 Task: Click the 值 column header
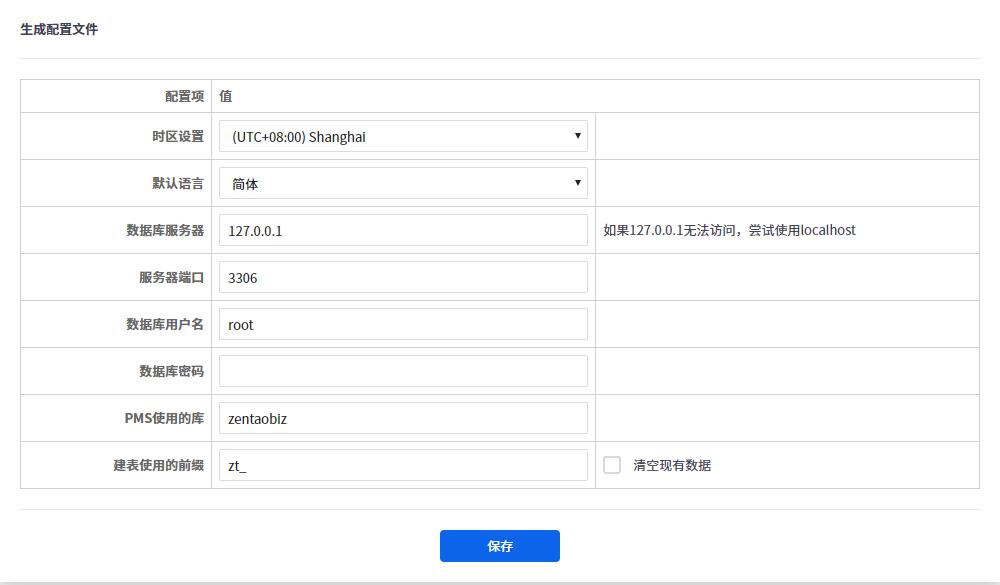tap(226, 96)
